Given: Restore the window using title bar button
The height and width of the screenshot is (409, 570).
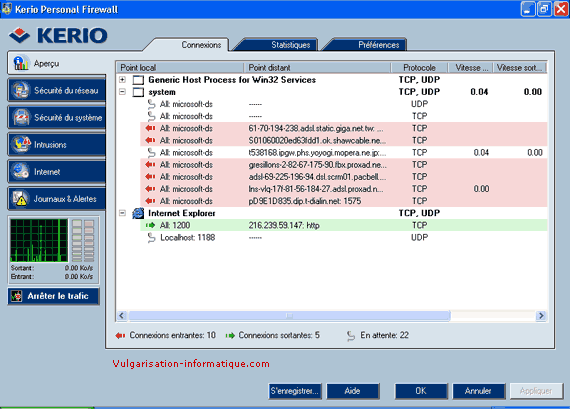Looking at the screenshot, I should click(x=544, y=9).
